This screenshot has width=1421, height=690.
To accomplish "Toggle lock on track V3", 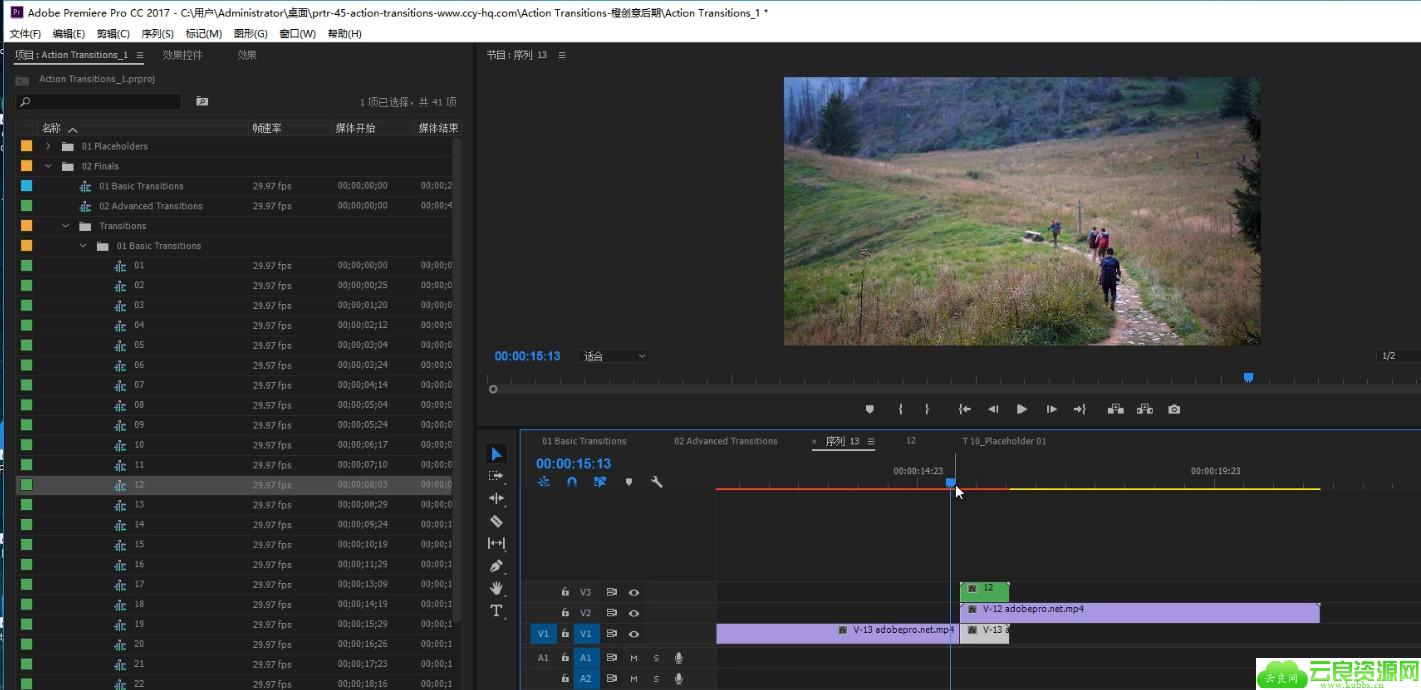I will pos(565,592).
